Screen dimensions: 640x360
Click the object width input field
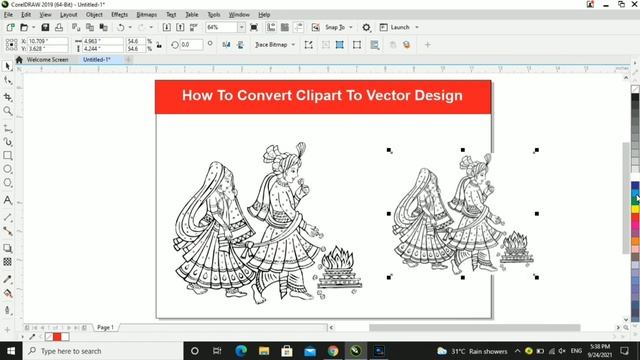(103, 41)
